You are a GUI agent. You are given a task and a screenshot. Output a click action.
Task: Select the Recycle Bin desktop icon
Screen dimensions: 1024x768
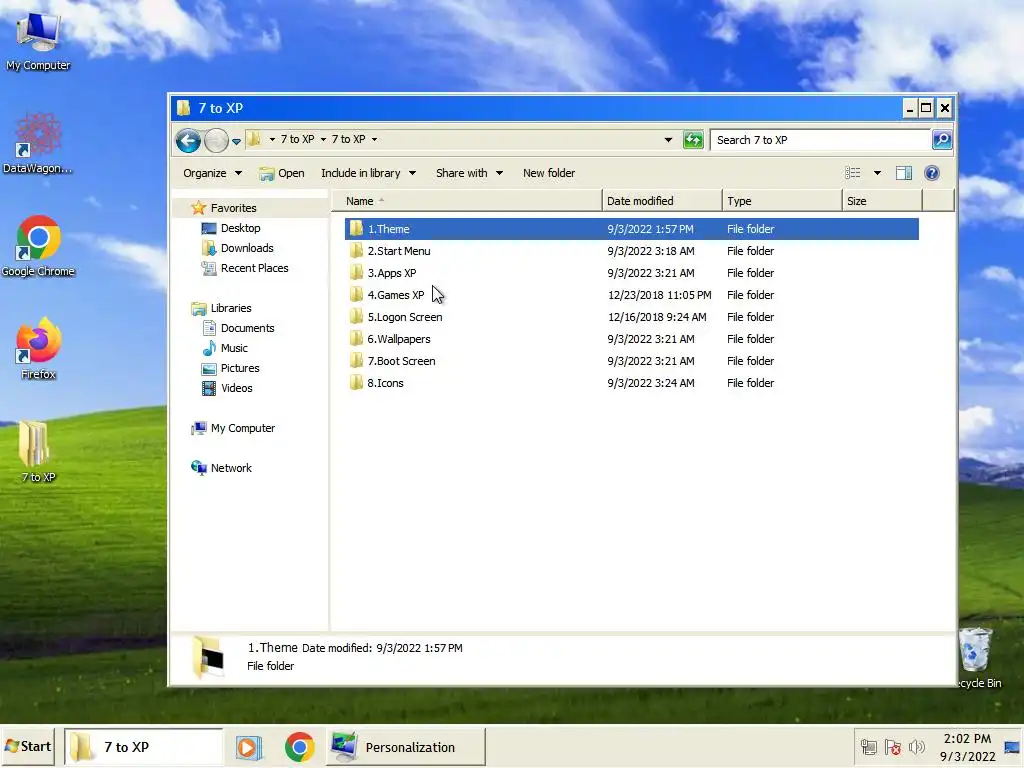(978, 658)
